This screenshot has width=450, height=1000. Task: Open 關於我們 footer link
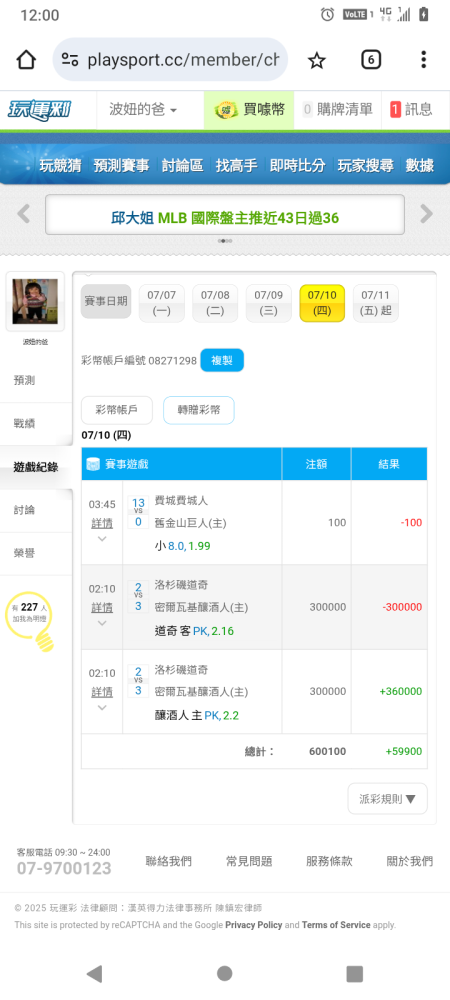(x=410, y=862)
